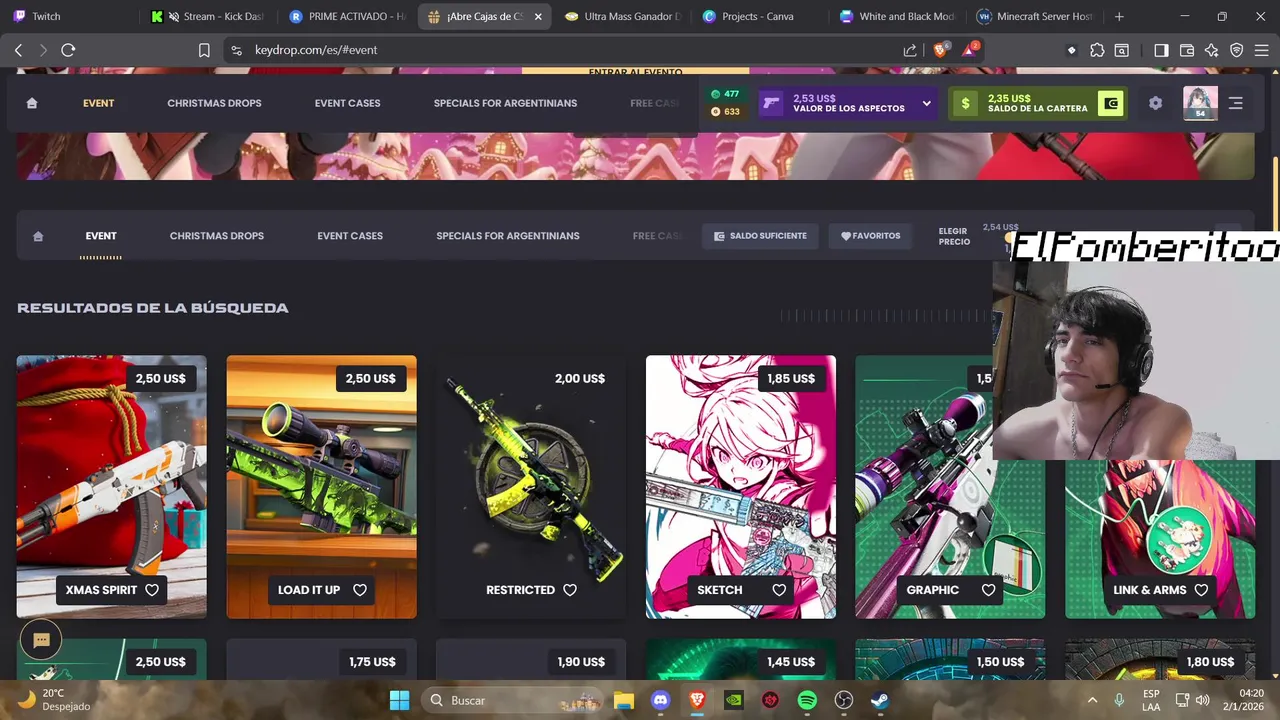Open Brave Rewards triangle icon
This screenshot has width=1280, height=720.
(x=970, y=49)
